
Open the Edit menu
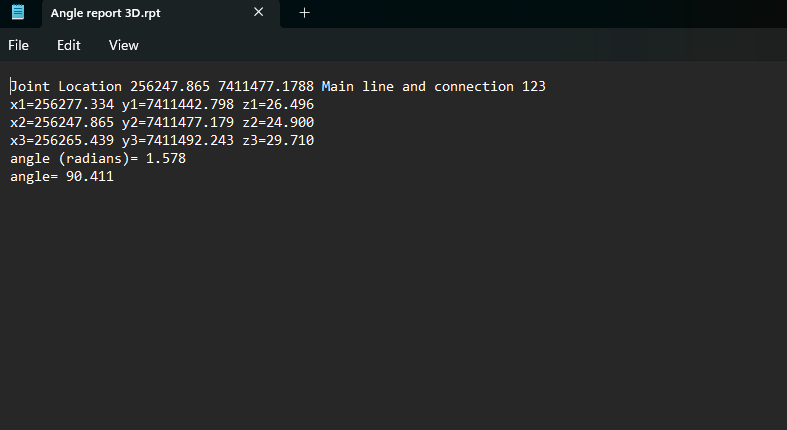click(68, 45)
